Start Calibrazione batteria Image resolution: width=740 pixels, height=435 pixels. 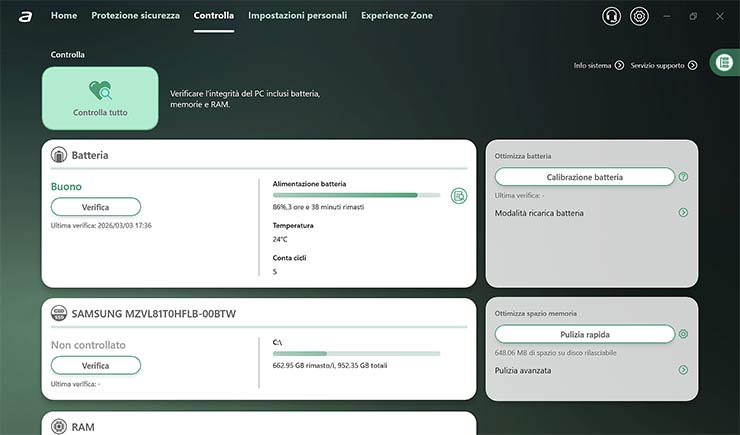click(585, 177)
